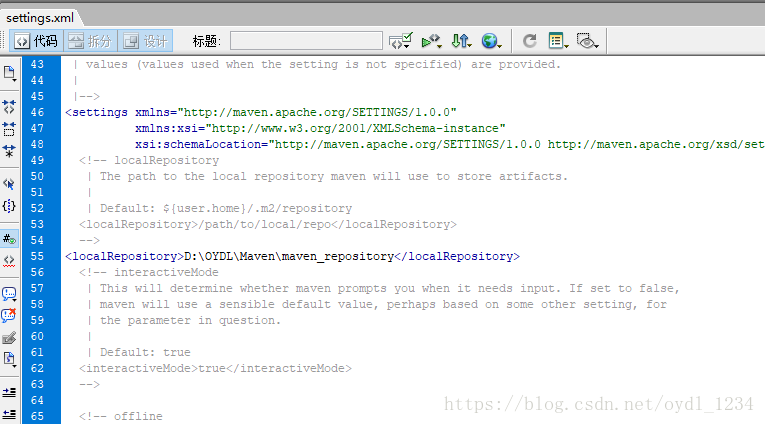Open the debug in browser menu icon

click(x=432, y=41)
